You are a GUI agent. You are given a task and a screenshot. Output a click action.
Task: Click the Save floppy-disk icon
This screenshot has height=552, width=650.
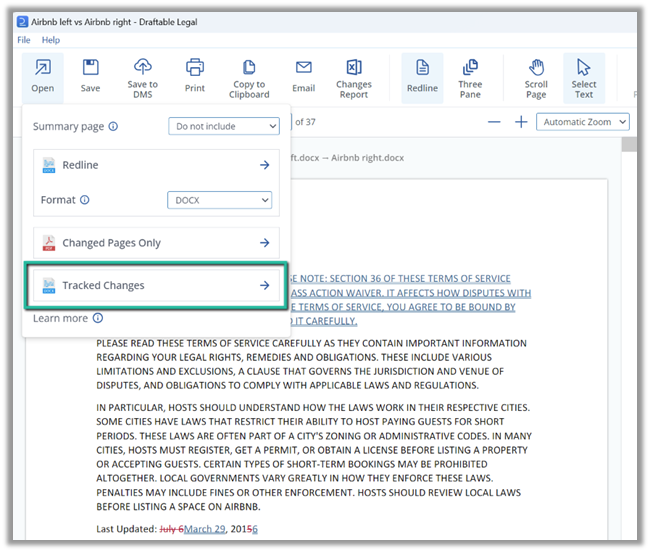90,67
